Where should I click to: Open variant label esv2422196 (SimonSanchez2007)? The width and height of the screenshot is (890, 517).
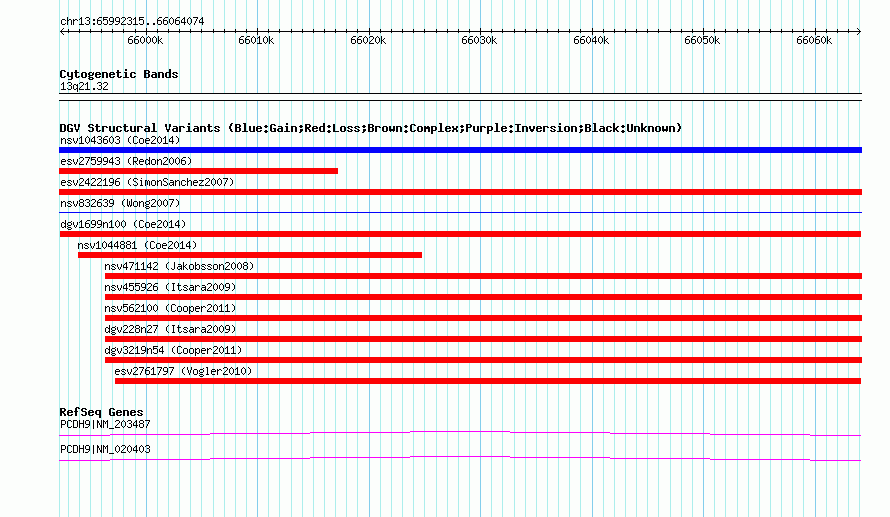click(x=147, y=182)
